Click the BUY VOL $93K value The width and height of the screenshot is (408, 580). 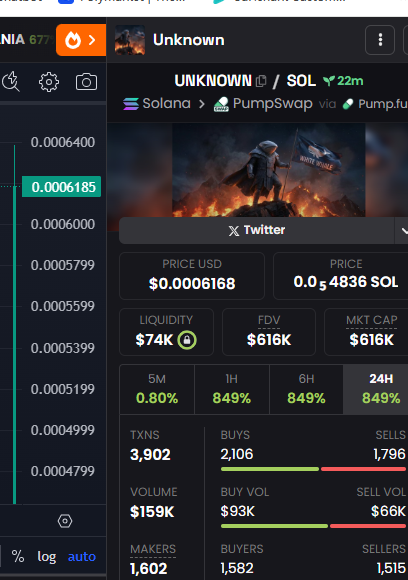pos(237,512)
